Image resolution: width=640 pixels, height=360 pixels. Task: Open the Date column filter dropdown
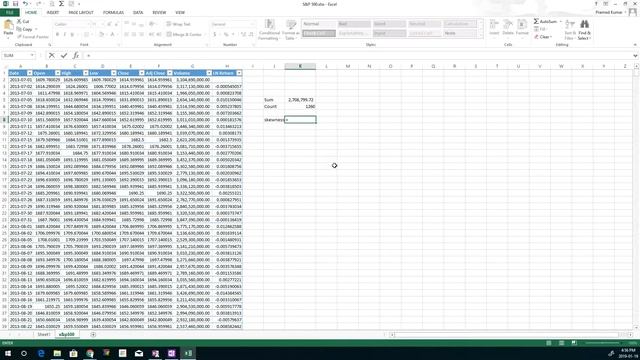29,73
